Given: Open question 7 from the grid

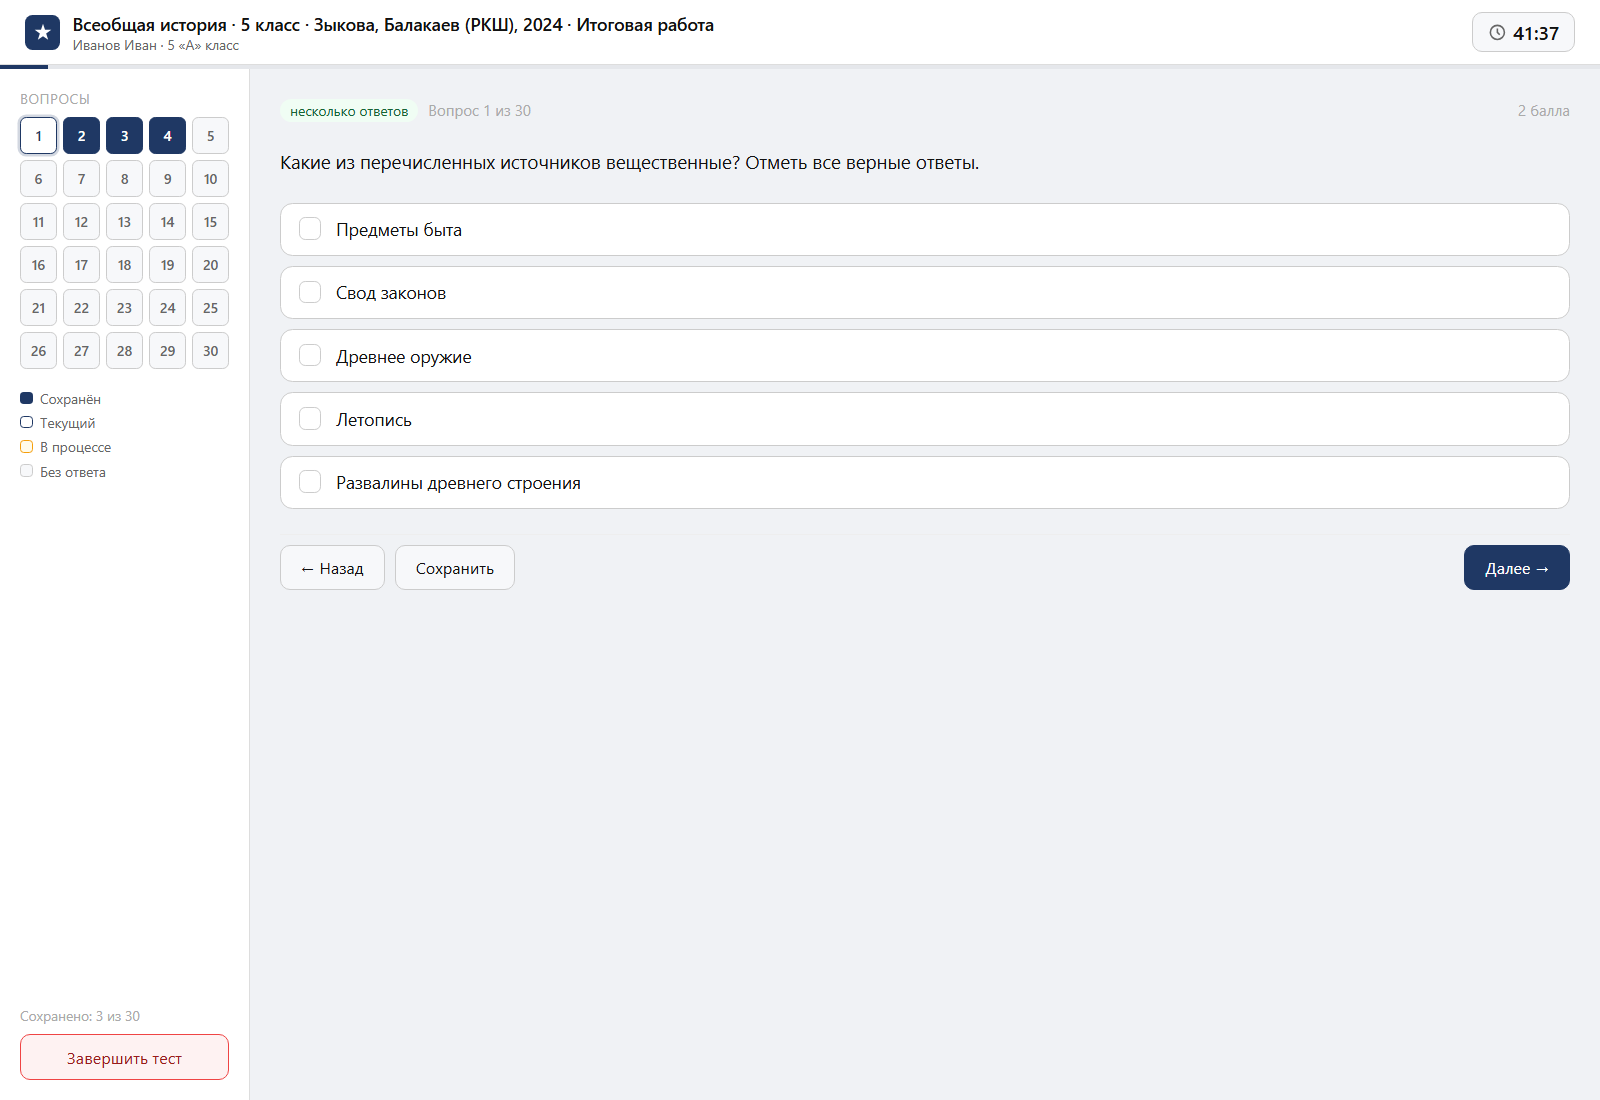Looking at the screenshot, I should (81, 179).
